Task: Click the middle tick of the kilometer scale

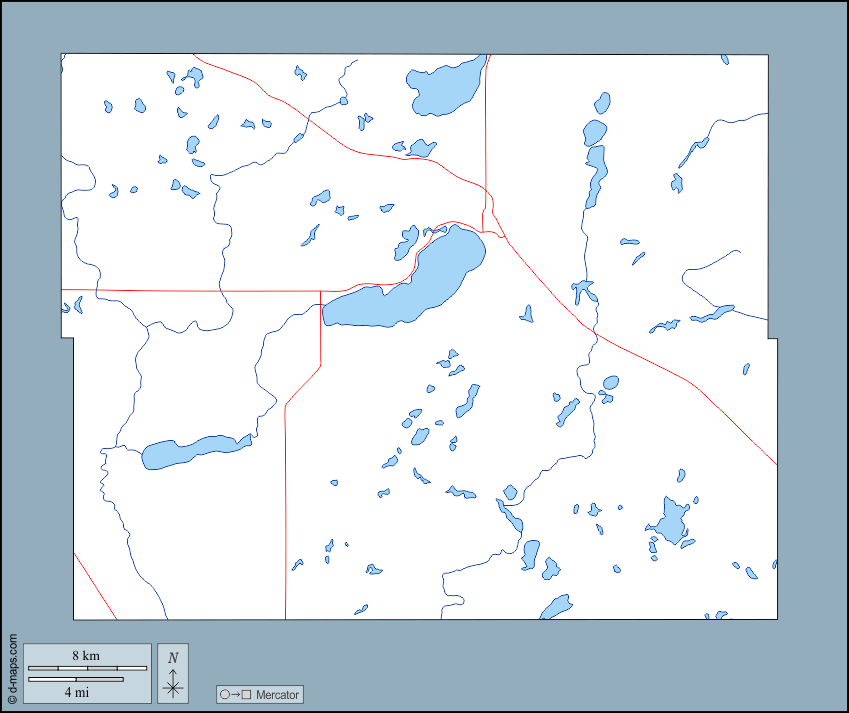Action: pyautogui.click(x=85, y=667)
